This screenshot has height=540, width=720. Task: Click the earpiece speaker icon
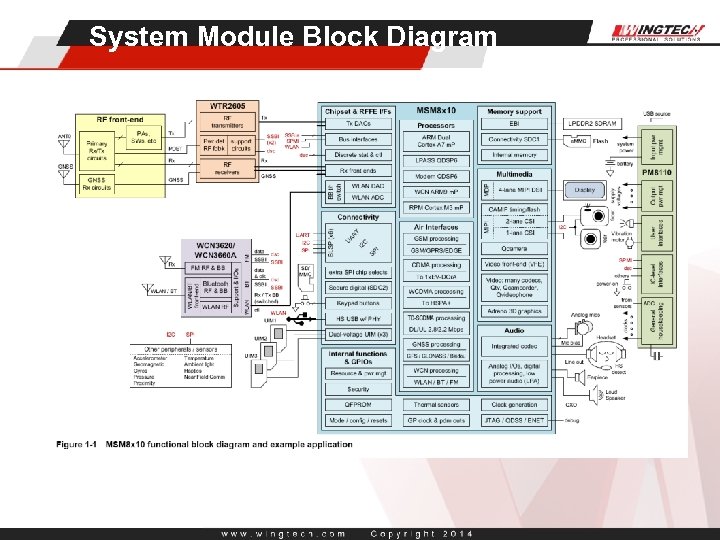point(581,377)
